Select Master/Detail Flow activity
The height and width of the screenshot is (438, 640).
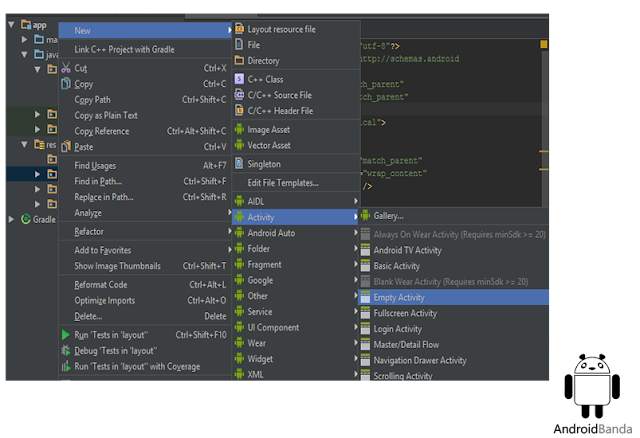453,345
